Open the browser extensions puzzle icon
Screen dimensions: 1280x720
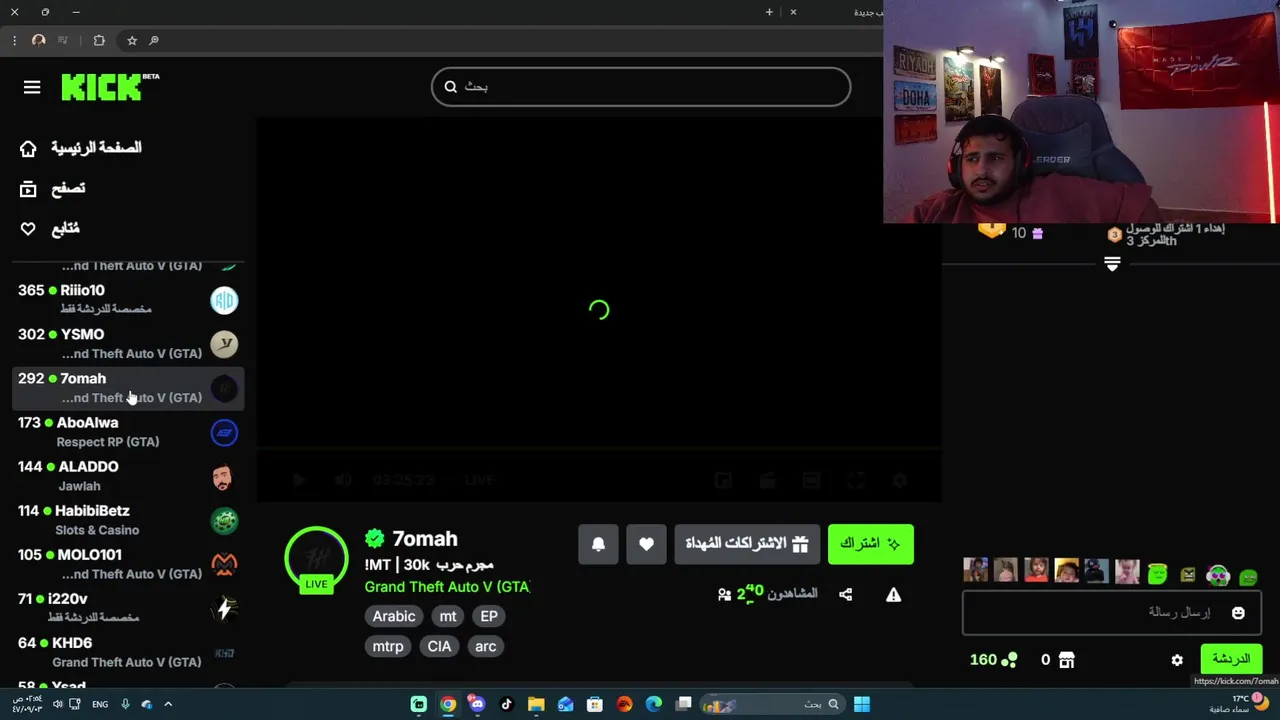(99, 40)
